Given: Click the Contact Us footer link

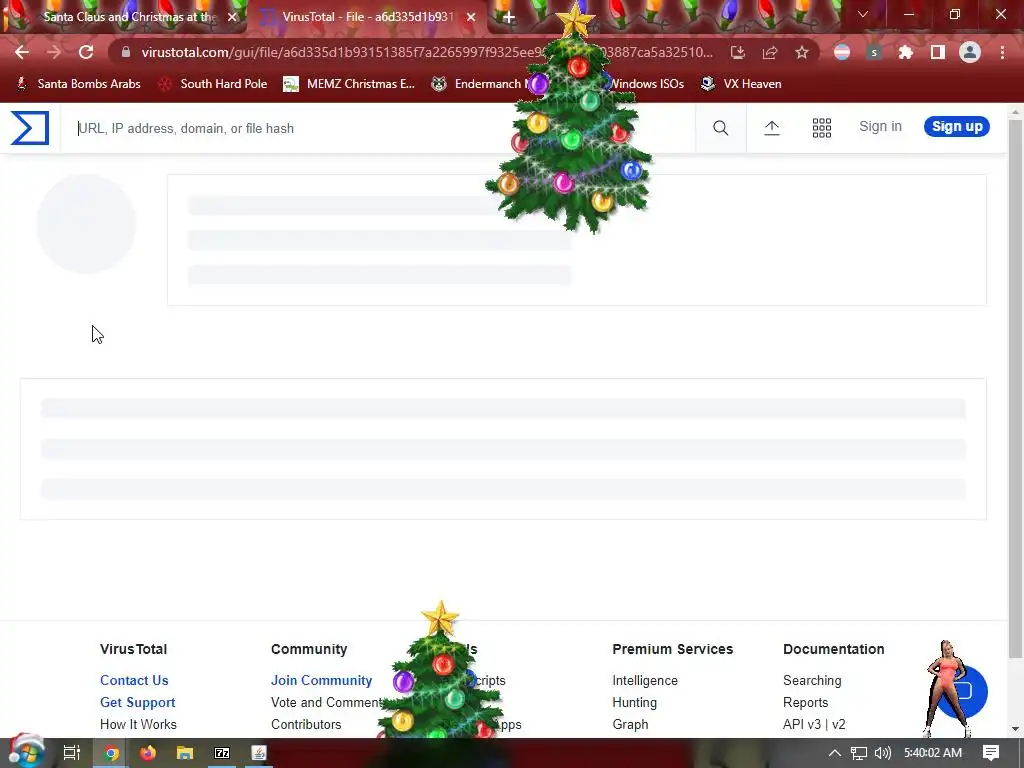Looking at the screenshot, I should pos(134,680).
